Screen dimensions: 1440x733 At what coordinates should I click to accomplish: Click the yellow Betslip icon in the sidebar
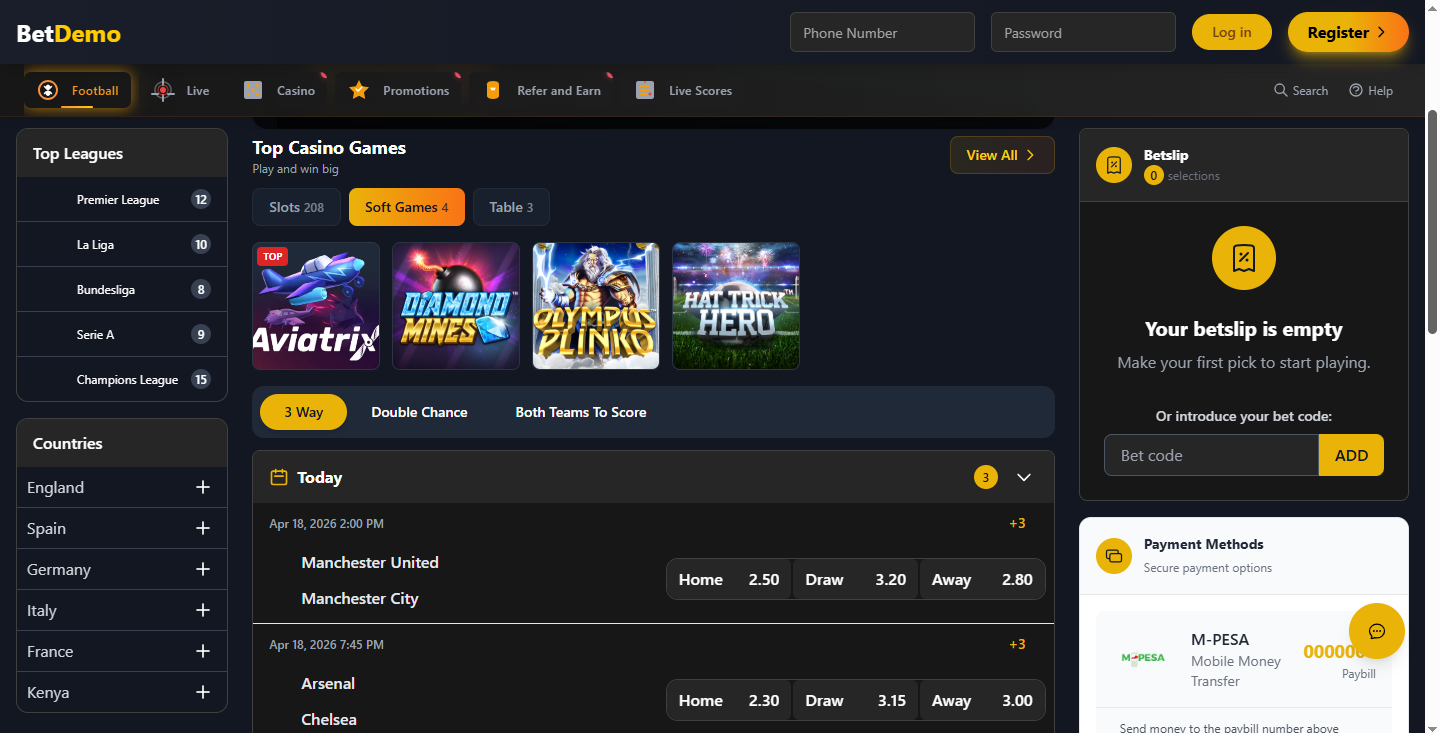pyautogui.click(x=1113, y=165)
